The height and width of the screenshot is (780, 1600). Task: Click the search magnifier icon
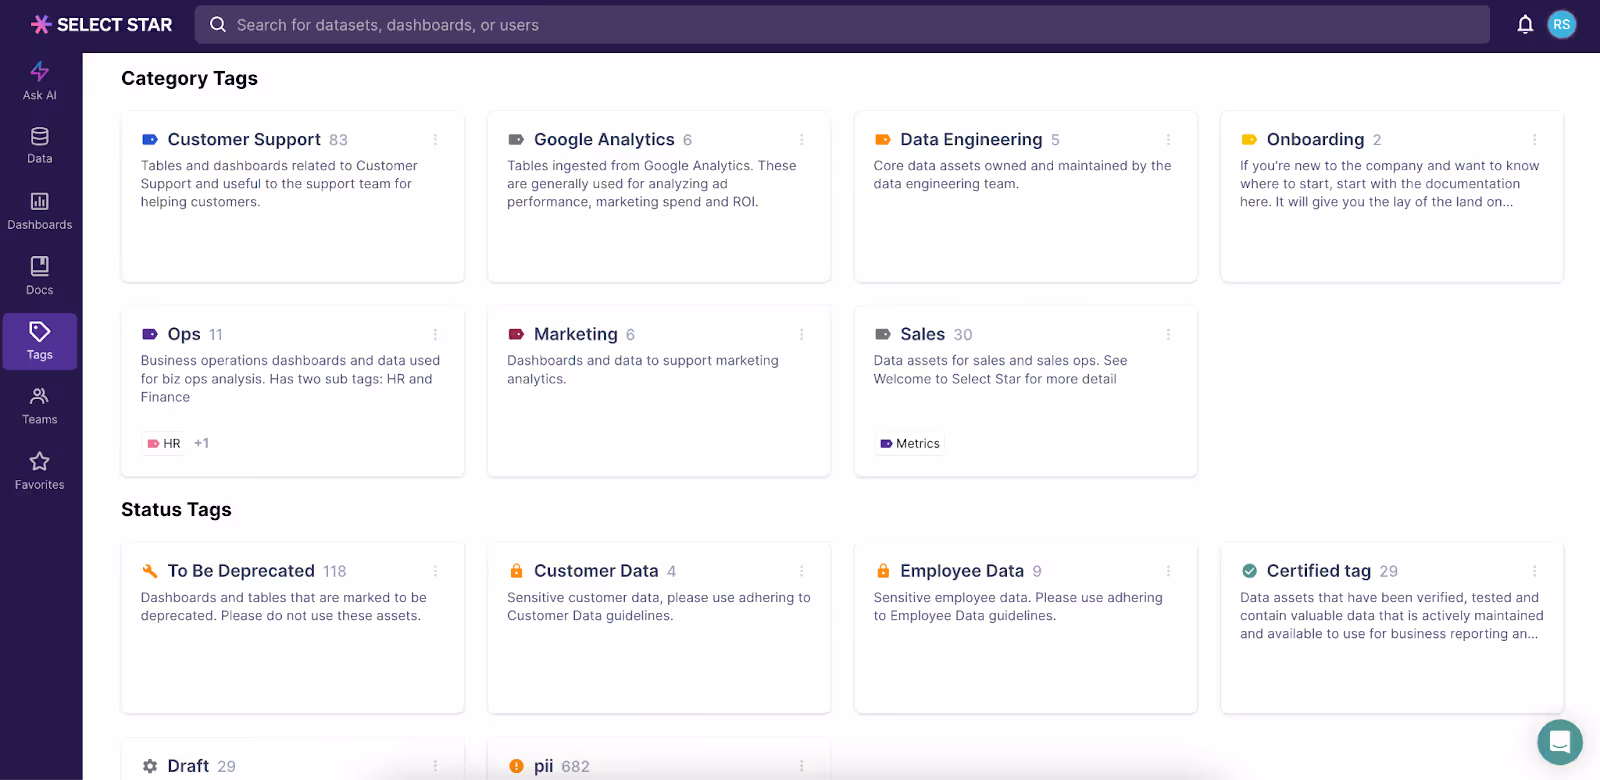[x=218, y=25]
